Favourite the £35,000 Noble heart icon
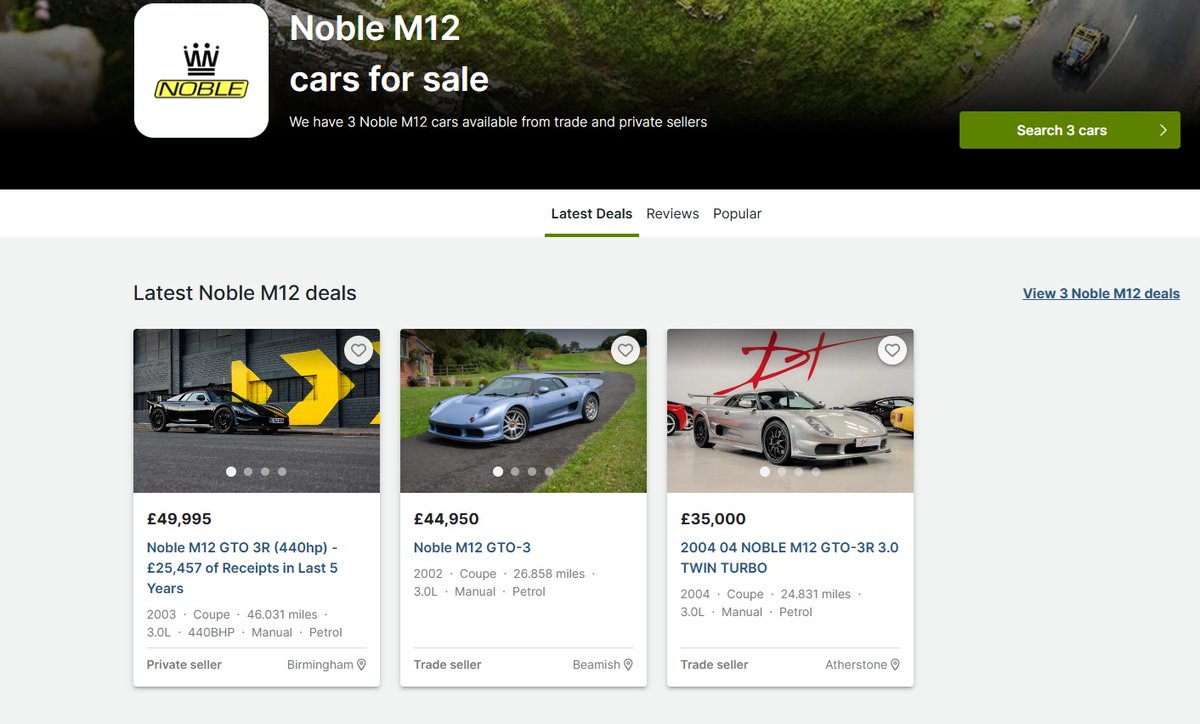Screen dimensions: 1200x724 [893, 350]
